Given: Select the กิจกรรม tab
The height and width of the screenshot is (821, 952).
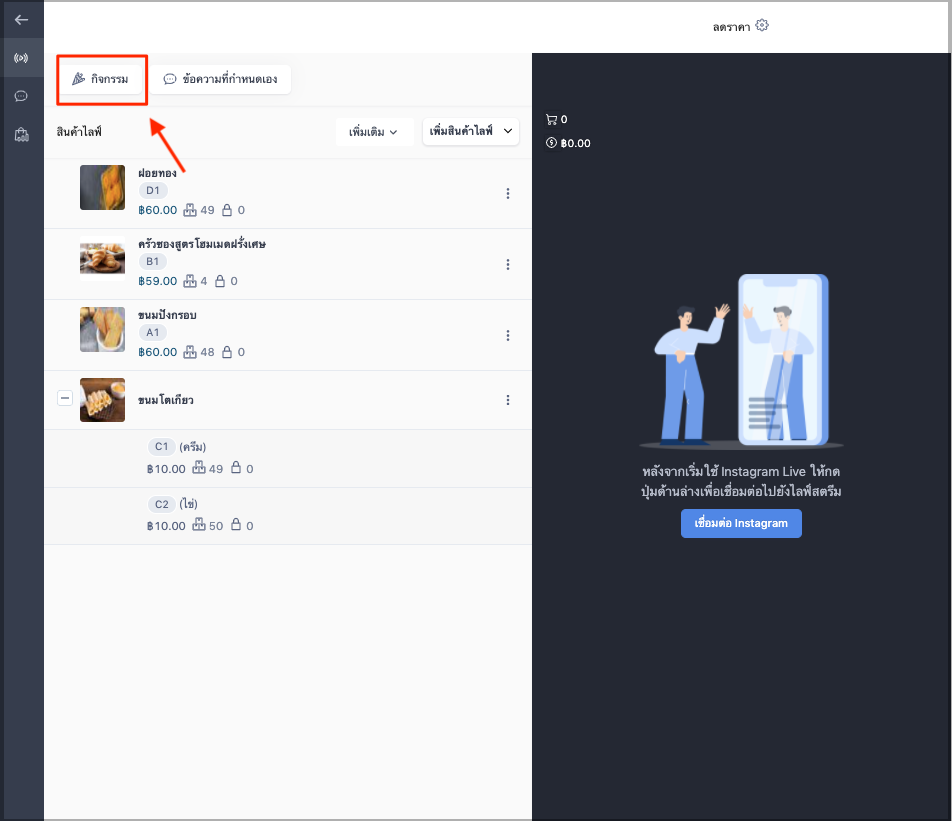Looking at the screenshot, I should click(100, 79).
